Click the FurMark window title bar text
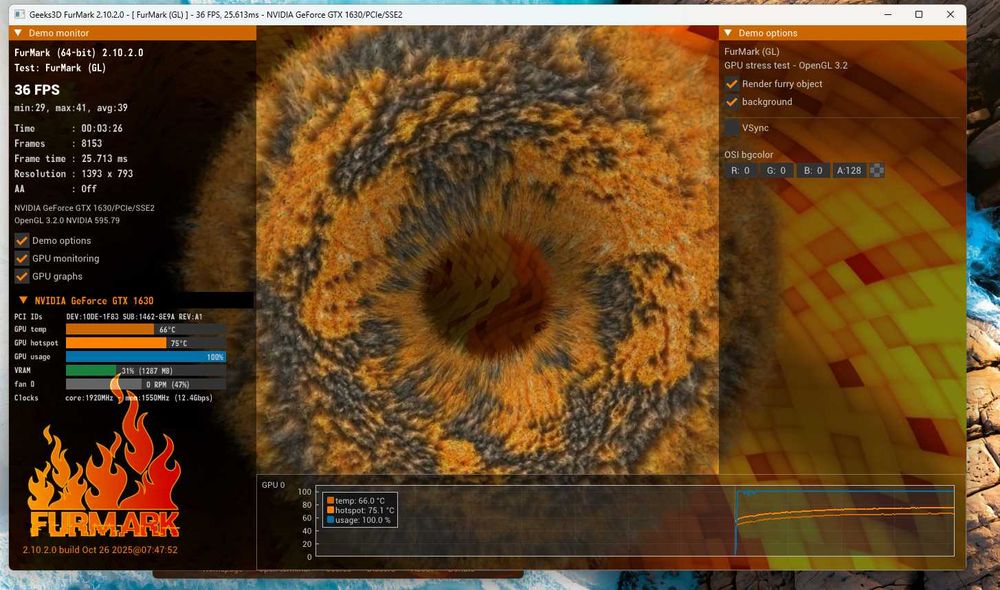This screenshot has width=1000, height=590. (x=216, y=14)
